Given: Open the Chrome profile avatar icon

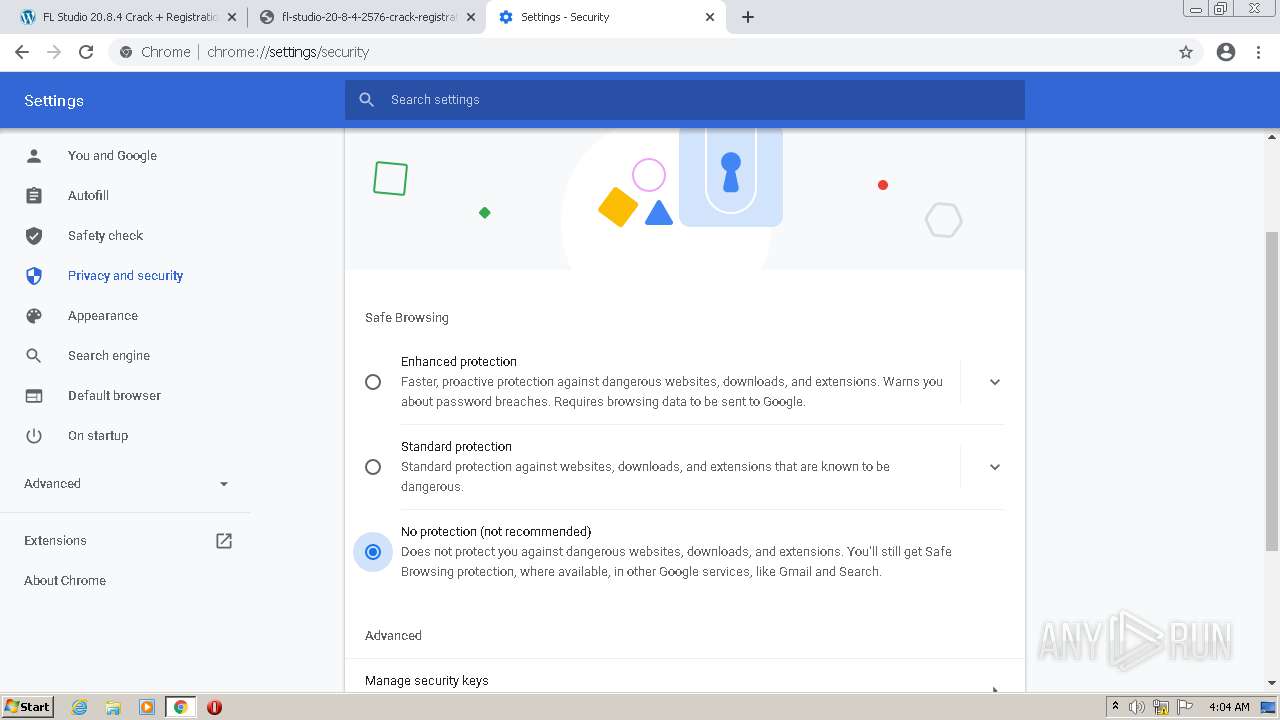Looking at the screenshot, I should coord(1226,52).
